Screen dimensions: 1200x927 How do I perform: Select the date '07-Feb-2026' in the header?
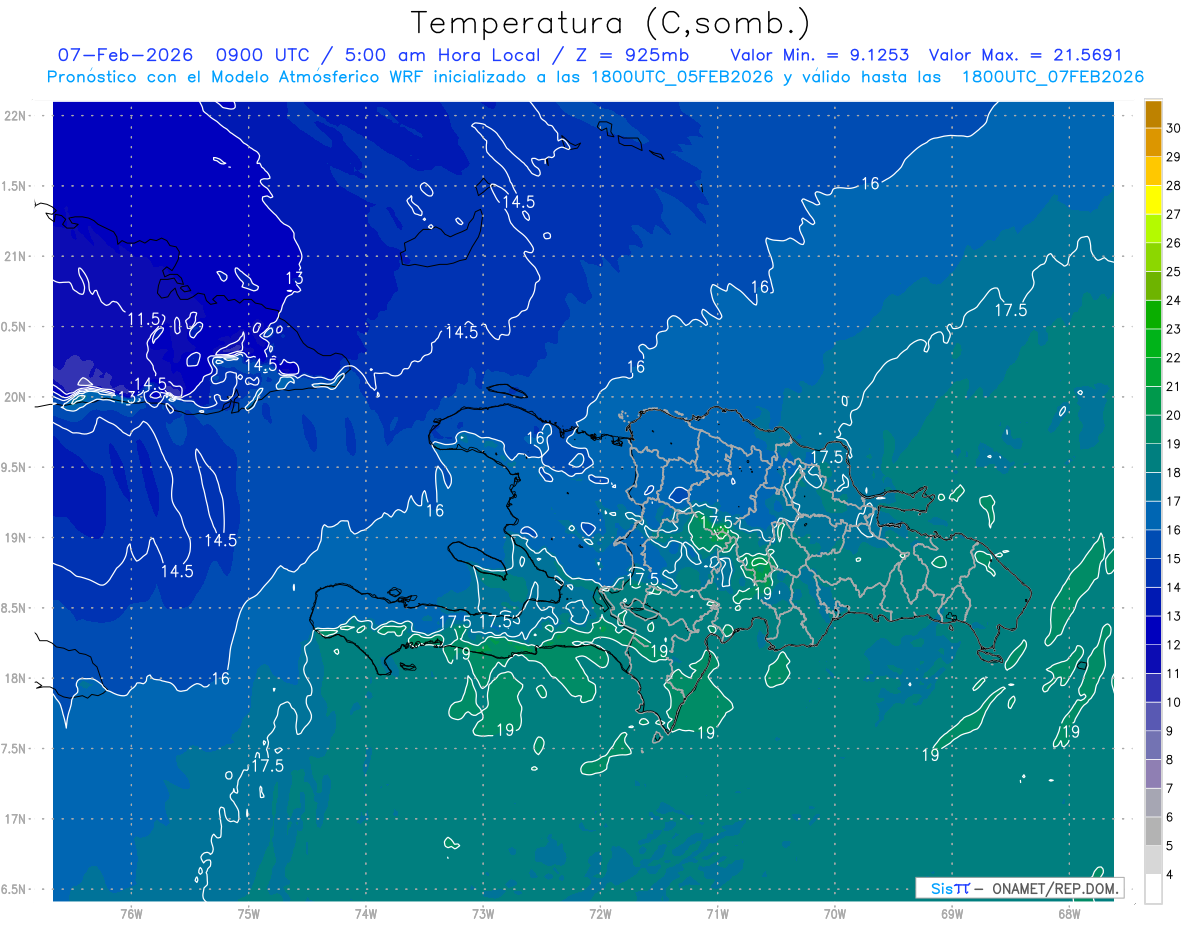coord(125,55)
